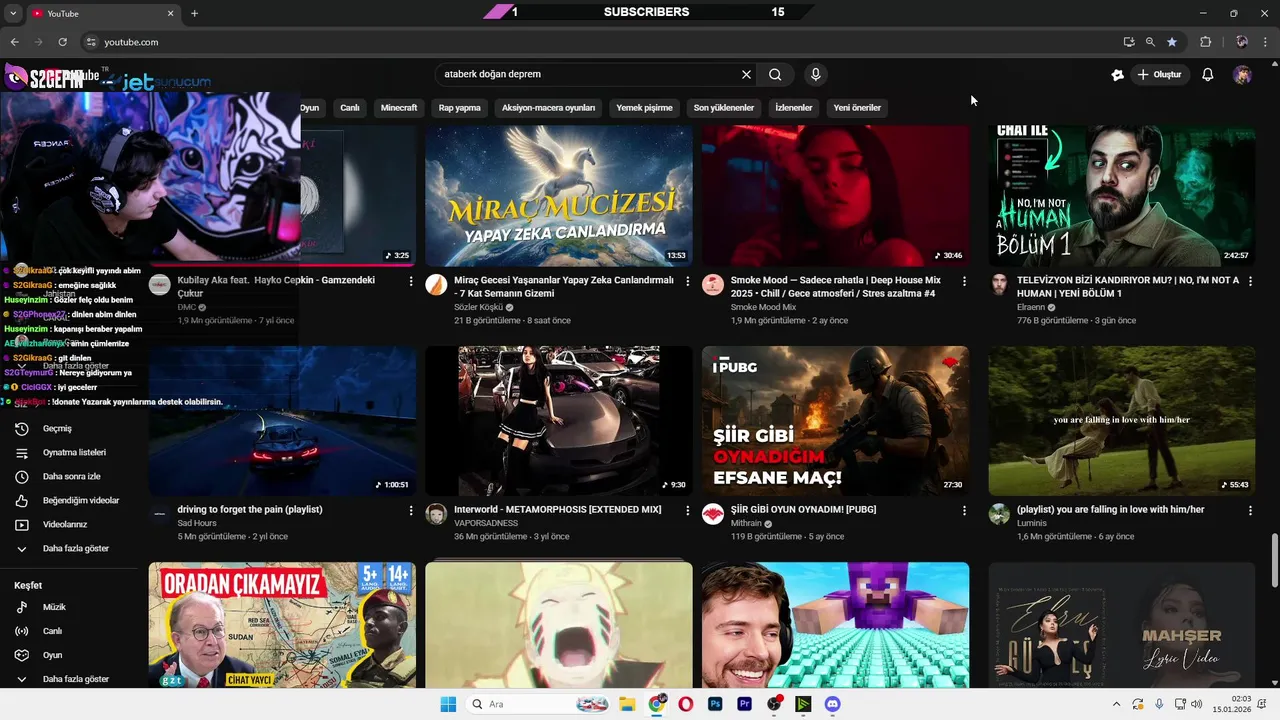Open Photoshop from the taskbar
The image size is (1280, 720).
[715, 704]
